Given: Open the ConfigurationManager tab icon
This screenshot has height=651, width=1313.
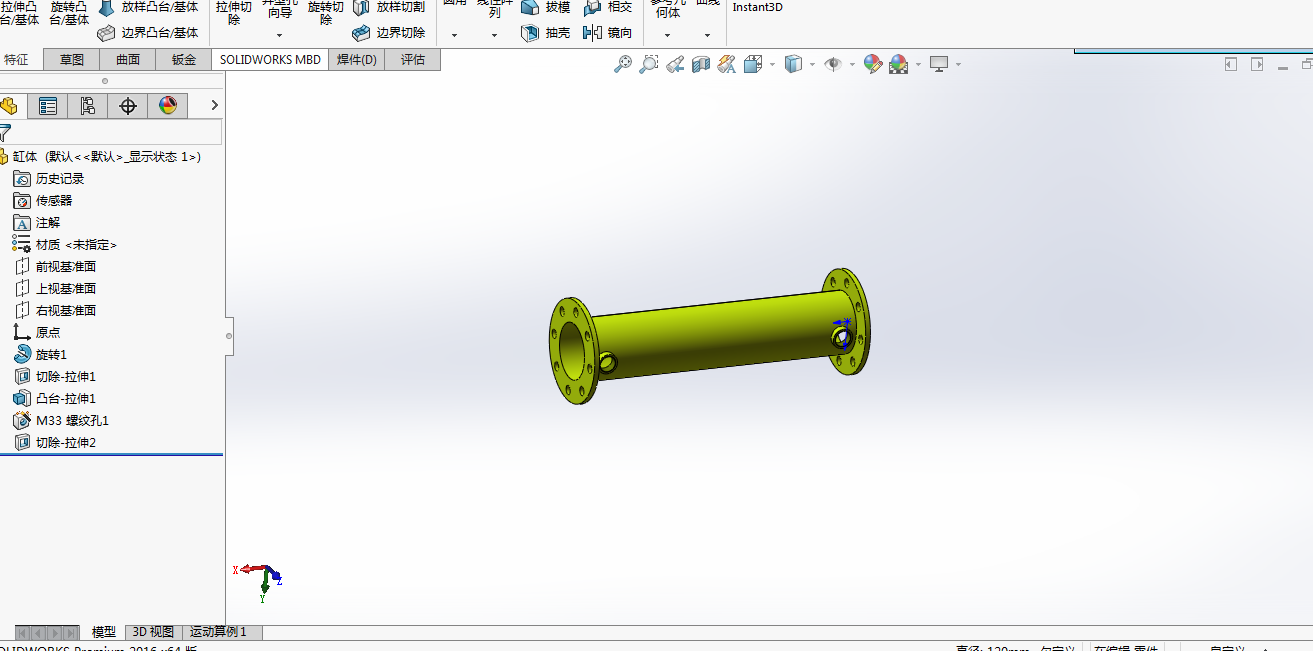Looking at the screenshot, I should [x=88, y=105].
